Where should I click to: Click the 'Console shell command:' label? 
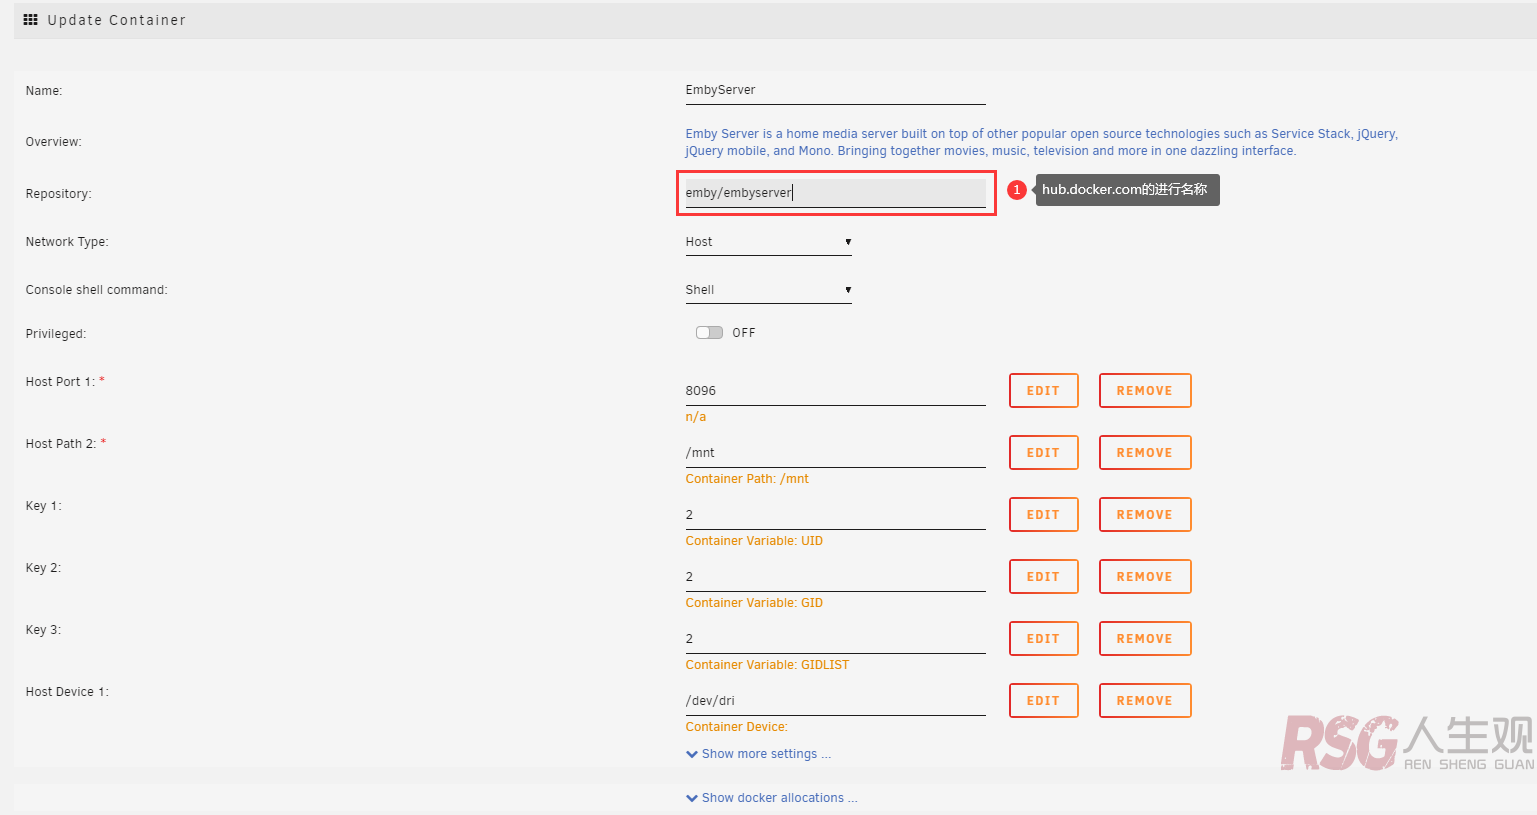pyautogui.click(x=96, y=290)
